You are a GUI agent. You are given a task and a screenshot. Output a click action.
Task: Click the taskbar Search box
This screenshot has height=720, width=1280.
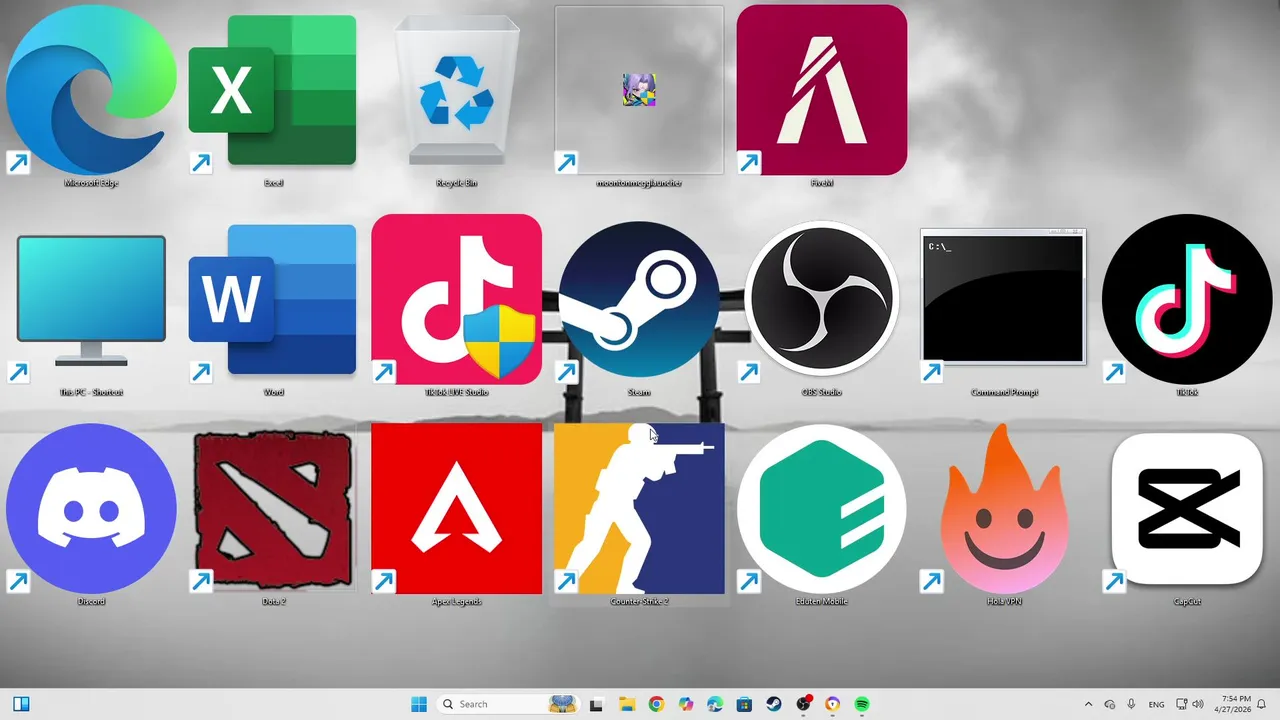509,704
